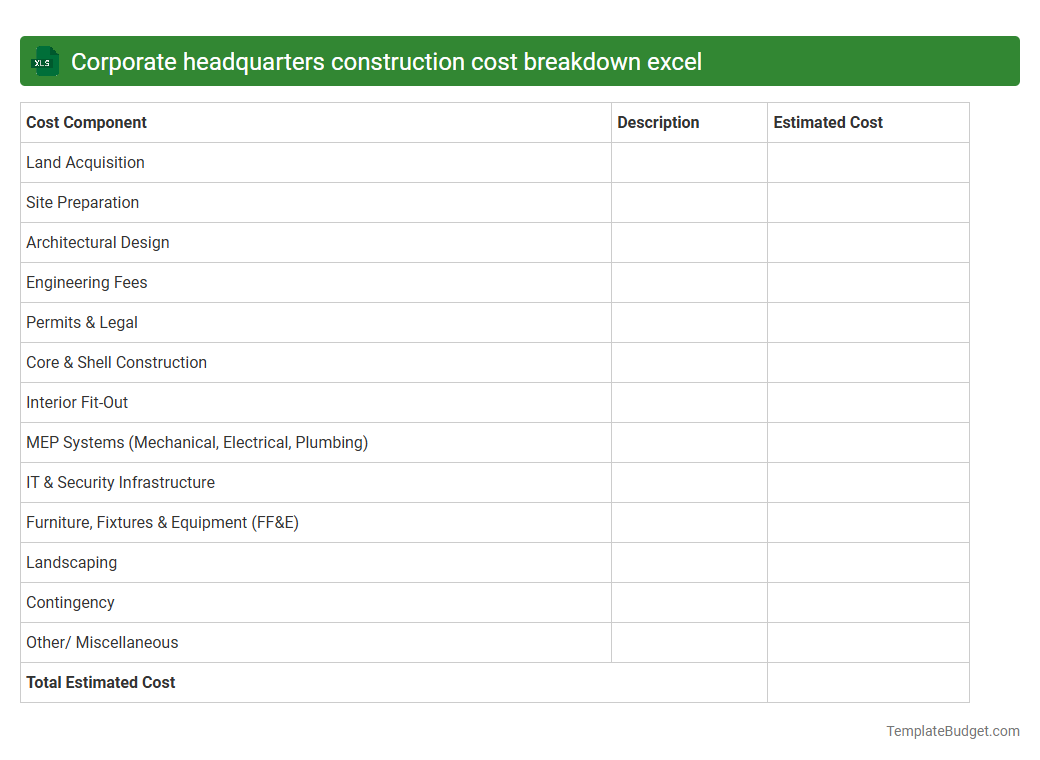Select the Landscaping cost row
1040x760 pixels.
coord(71,562)
